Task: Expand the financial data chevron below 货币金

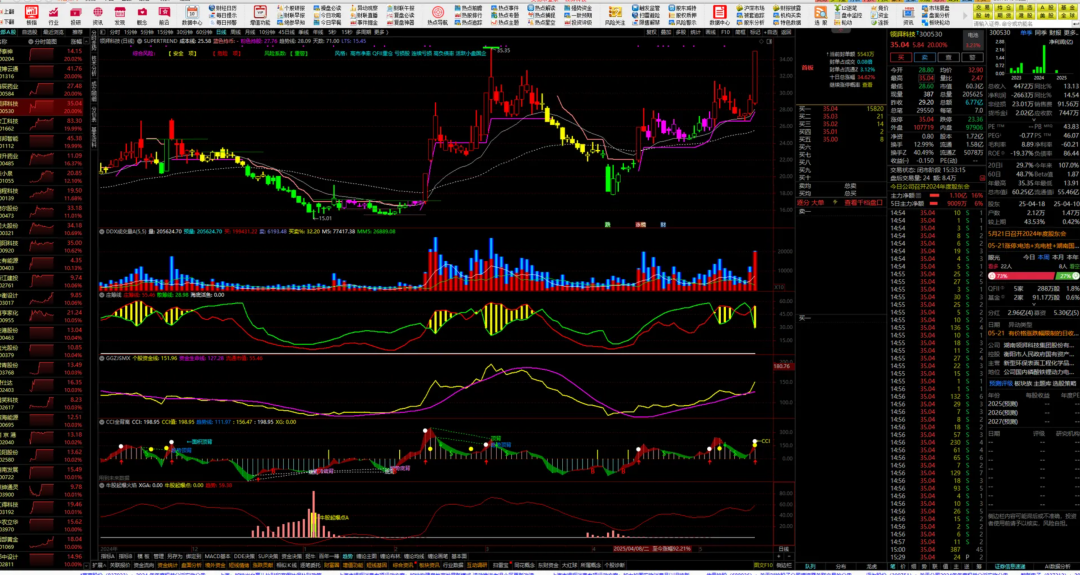Action: pos(1033,120)
